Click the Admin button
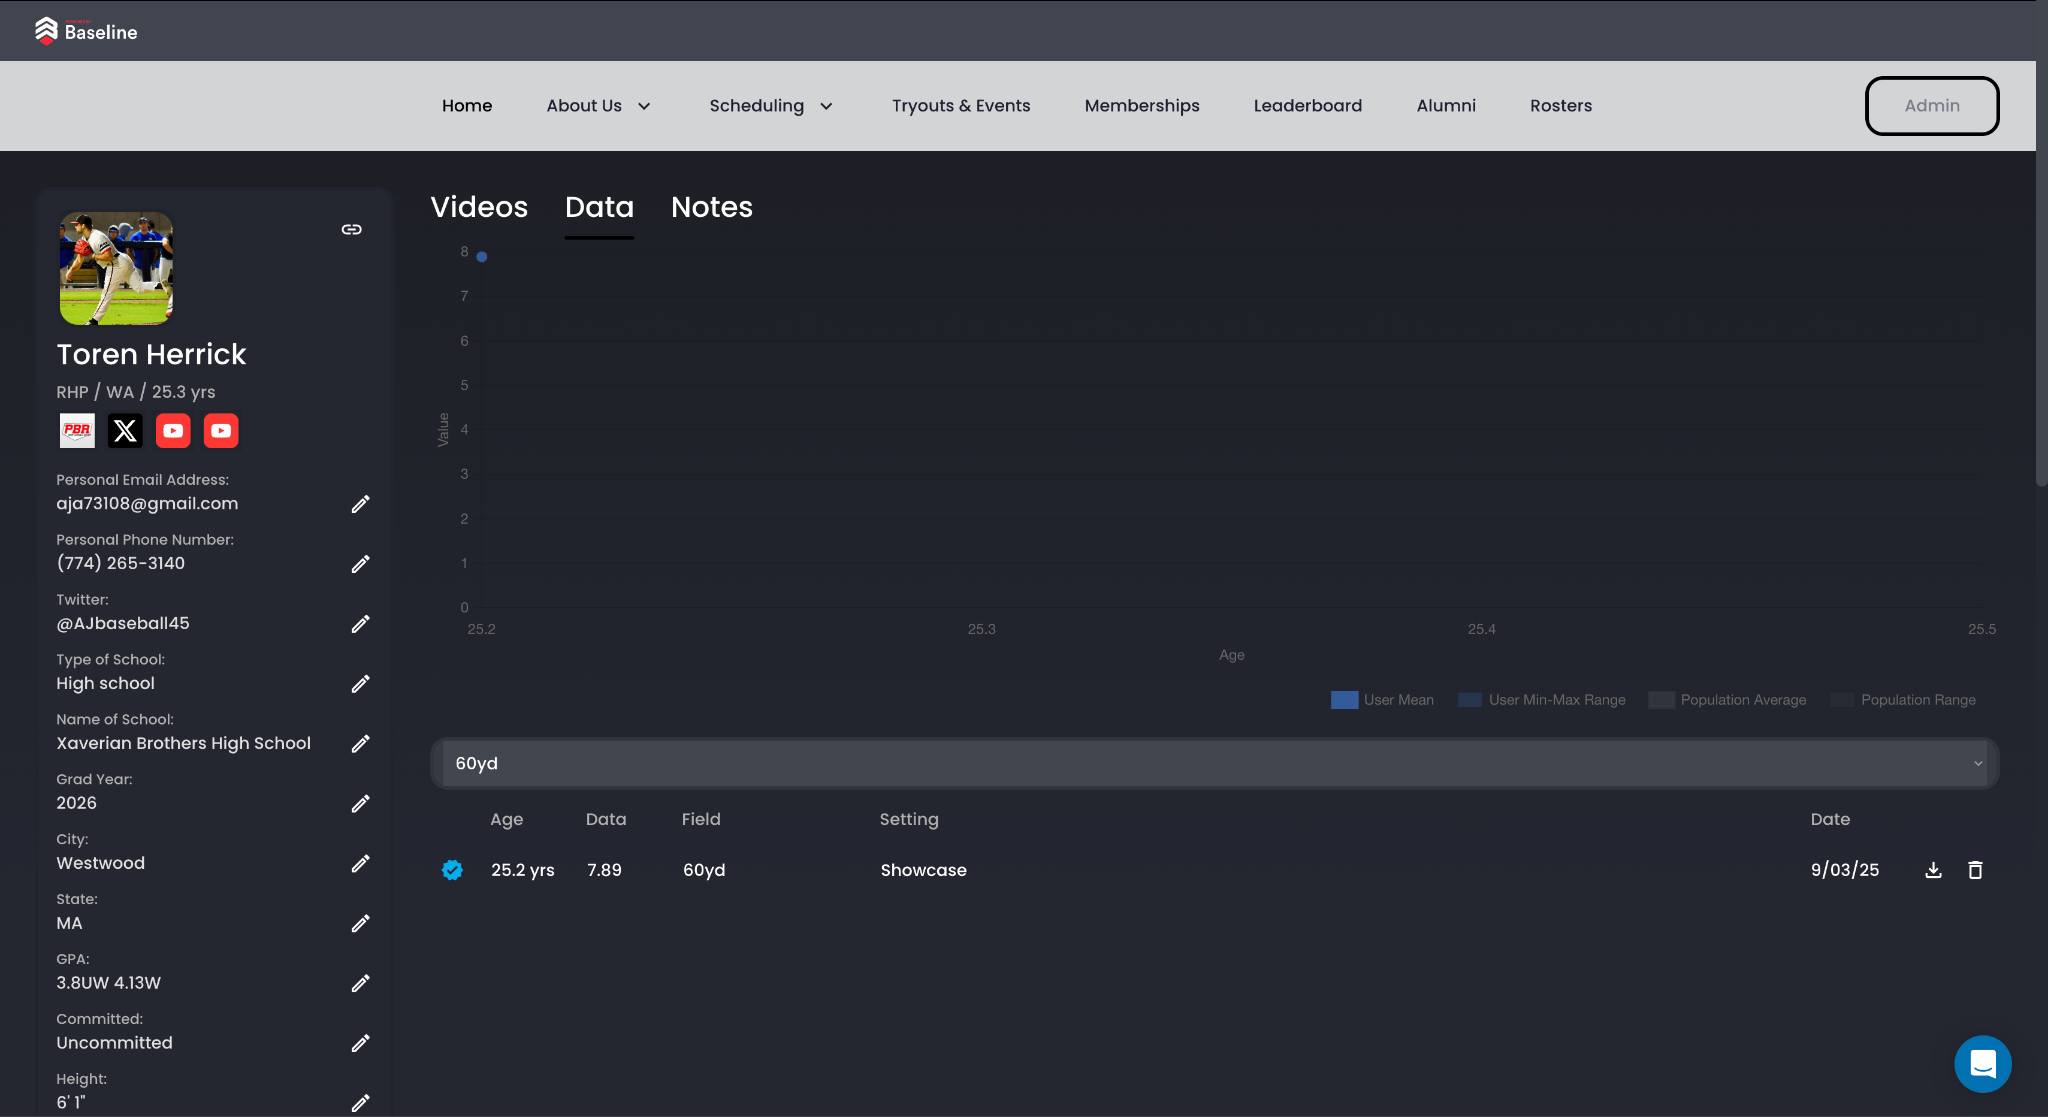This screenshot has height=1117, width=2048. point(1931,106)
